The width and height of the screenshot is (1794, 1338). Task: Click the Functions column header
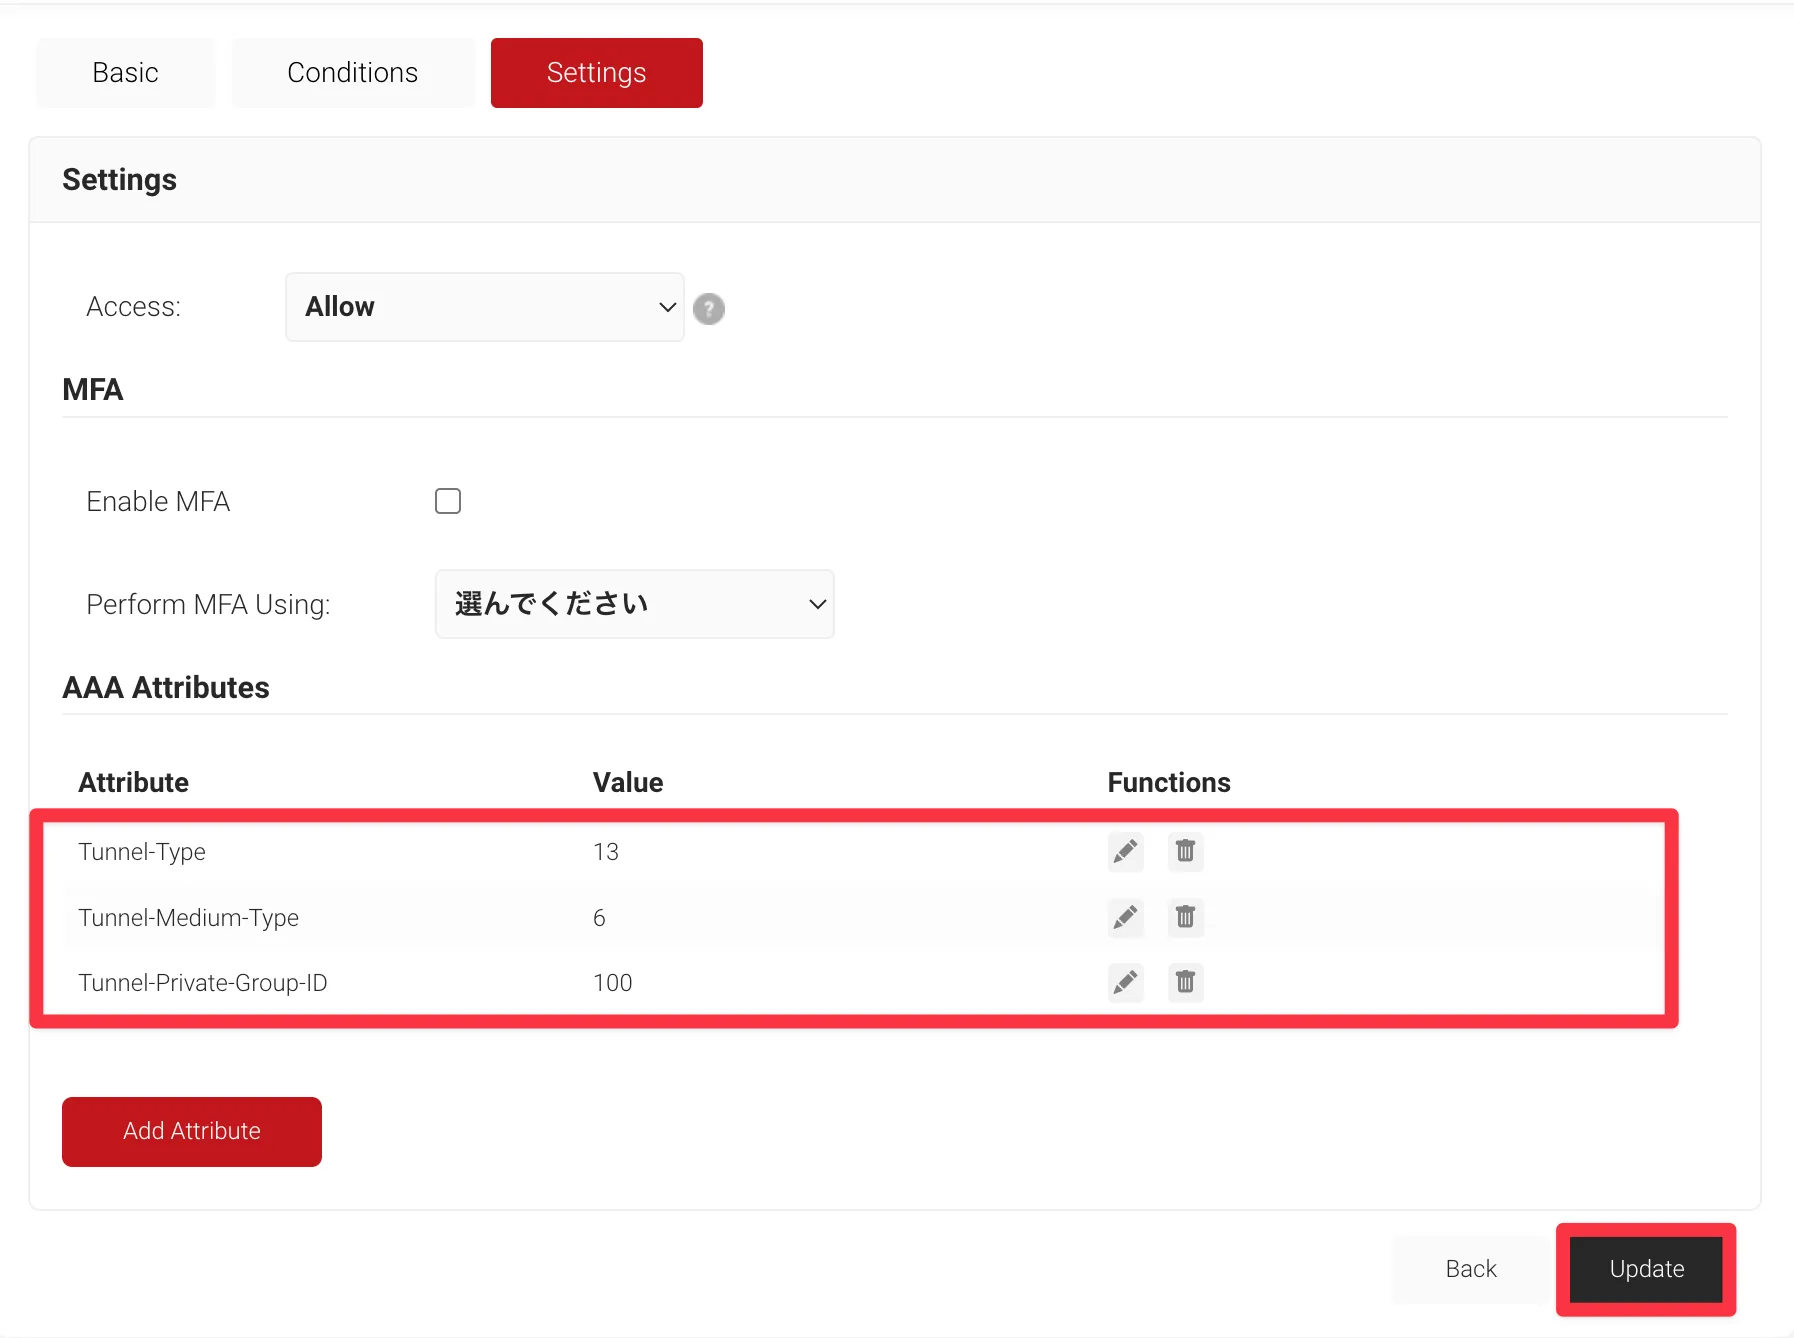[1168, 782]
